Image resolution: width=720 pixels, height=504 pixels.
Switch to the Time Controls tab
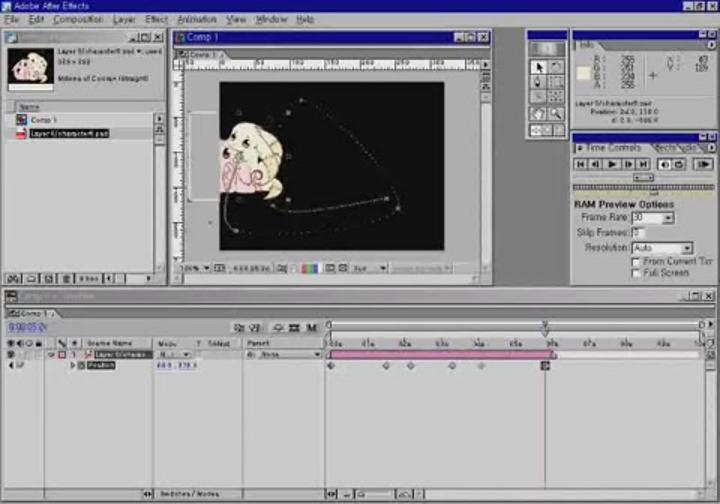pyautogui.click(x=613, y=148)
